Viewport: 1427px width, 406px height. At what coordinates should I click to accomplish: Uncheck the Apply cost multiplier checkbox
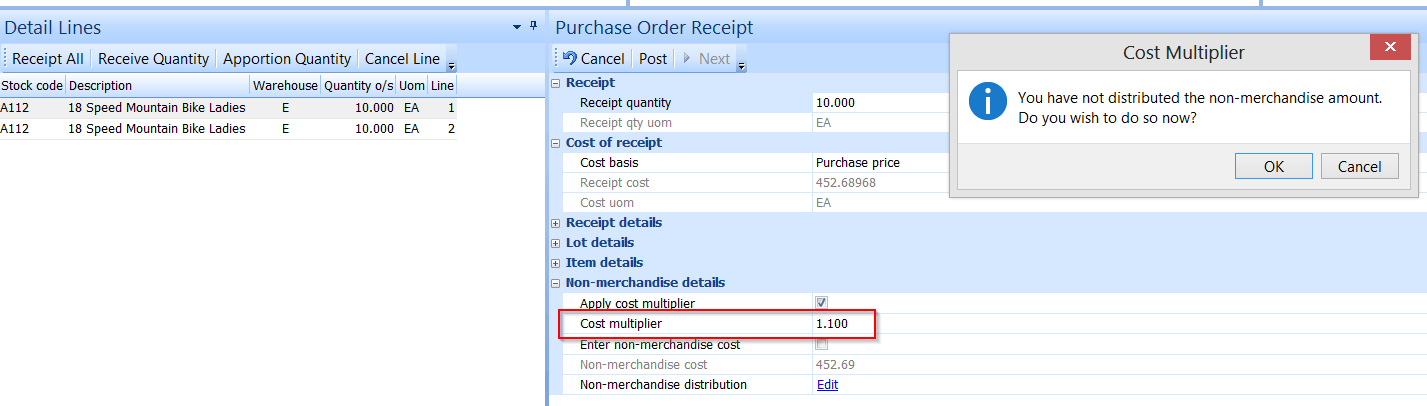coord(822,303)
